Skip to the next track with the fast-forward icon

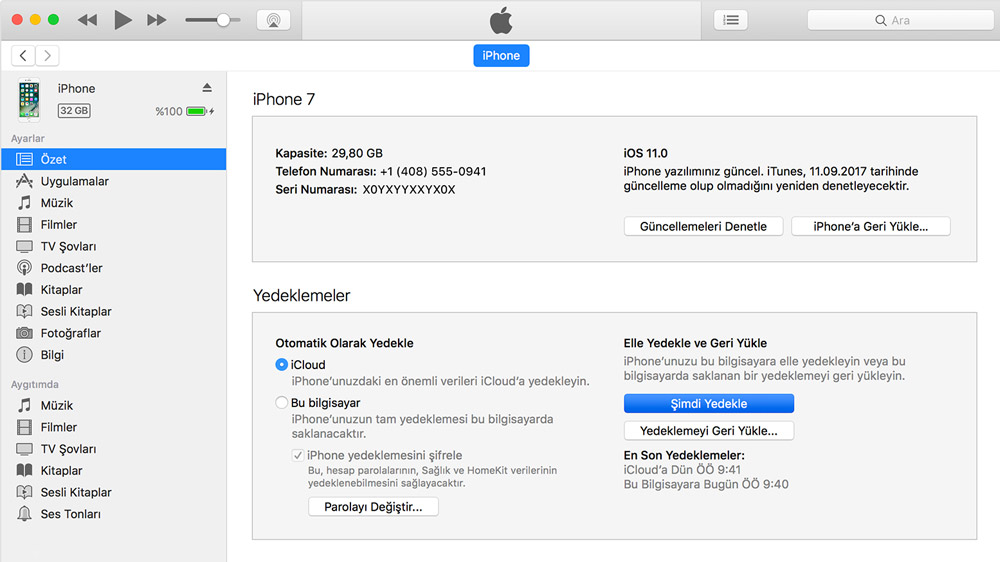coord(156,20)
